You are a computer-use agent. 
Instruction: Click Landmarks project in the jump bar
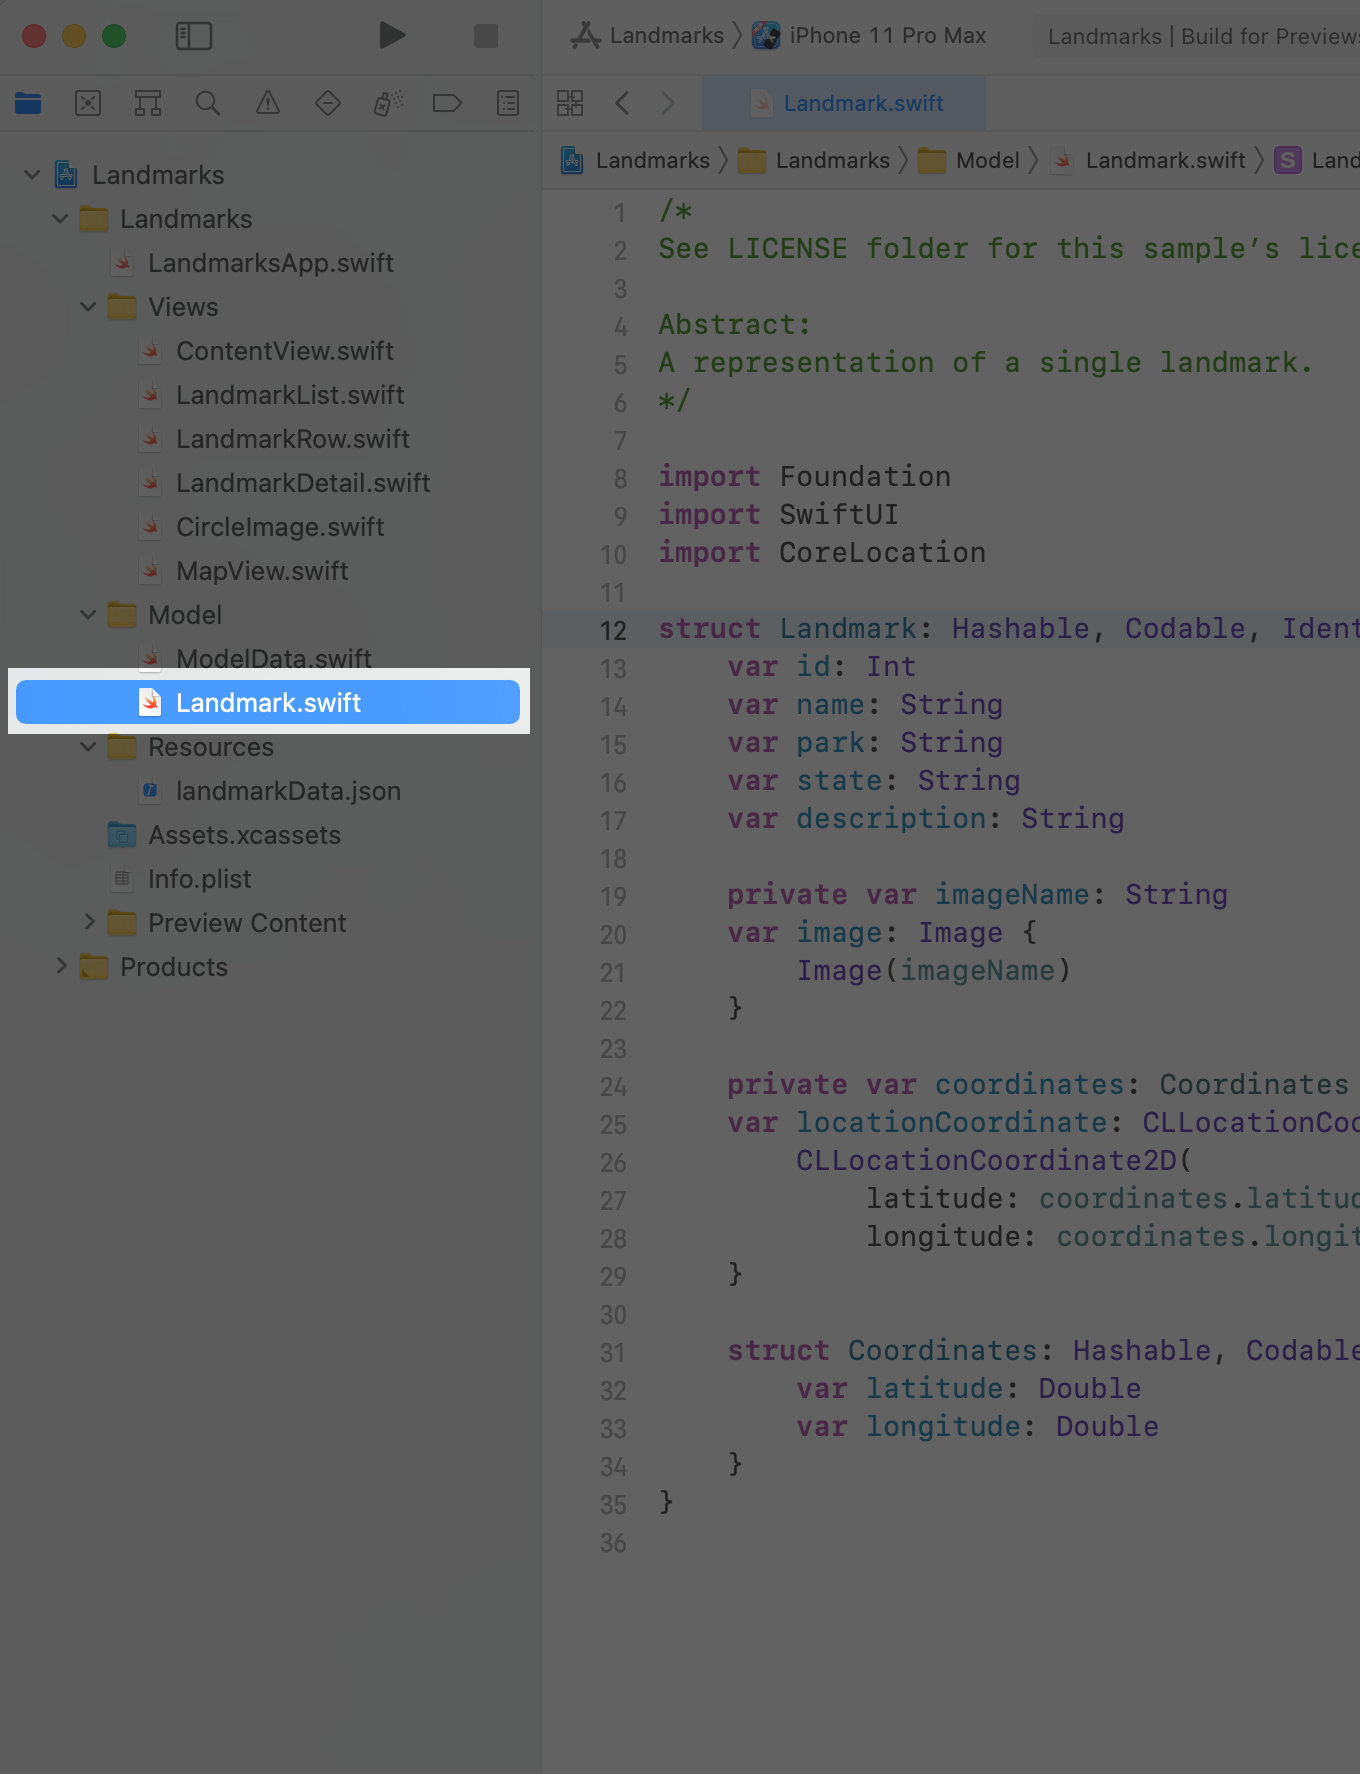coord(636,160)
